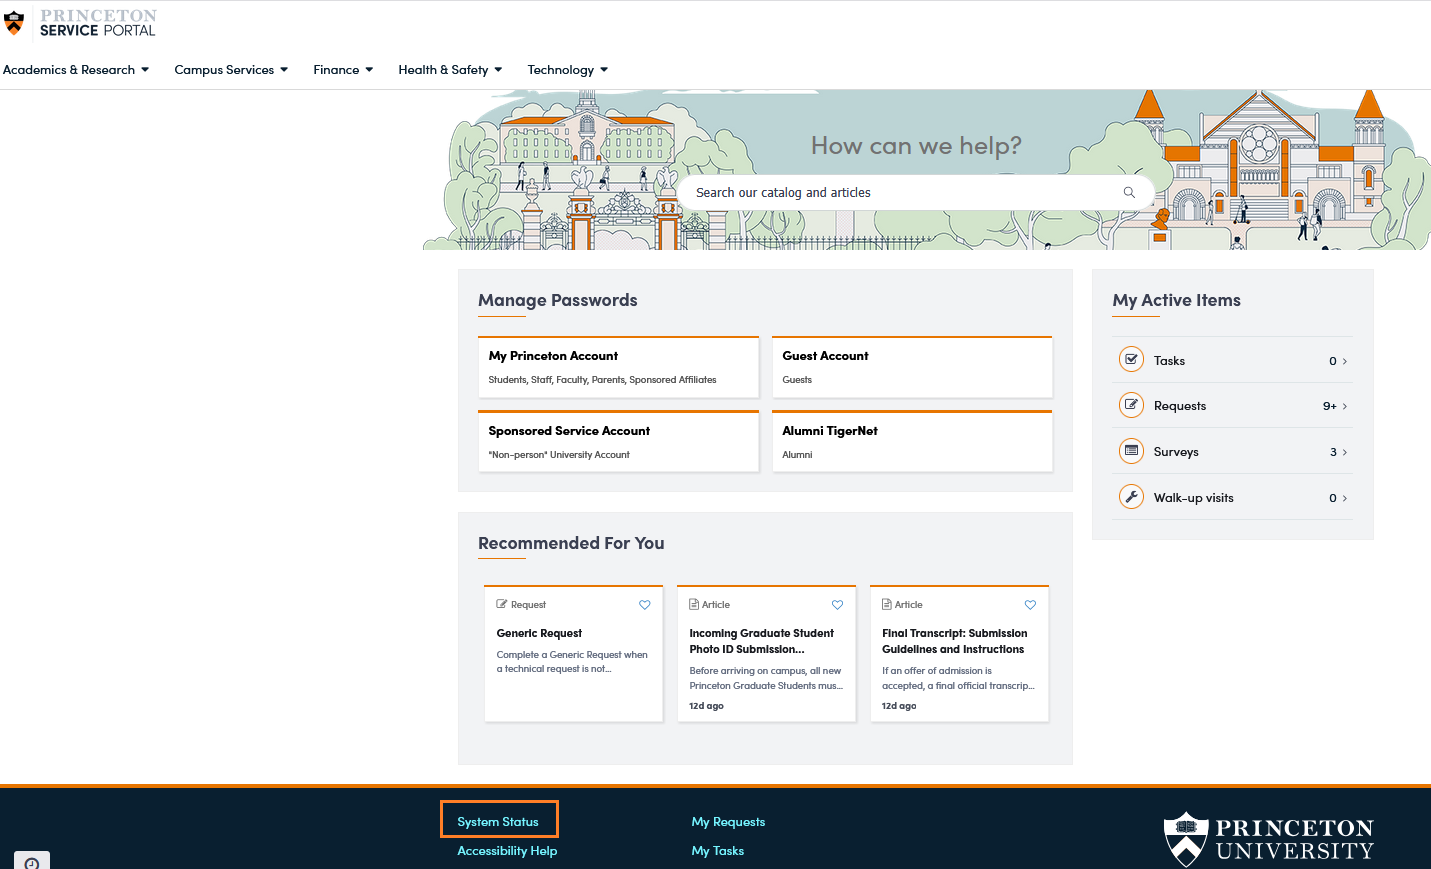Click the Requests pencil icon
The width and height of the screenshot is (1431, 869).
coord(1131,405)
